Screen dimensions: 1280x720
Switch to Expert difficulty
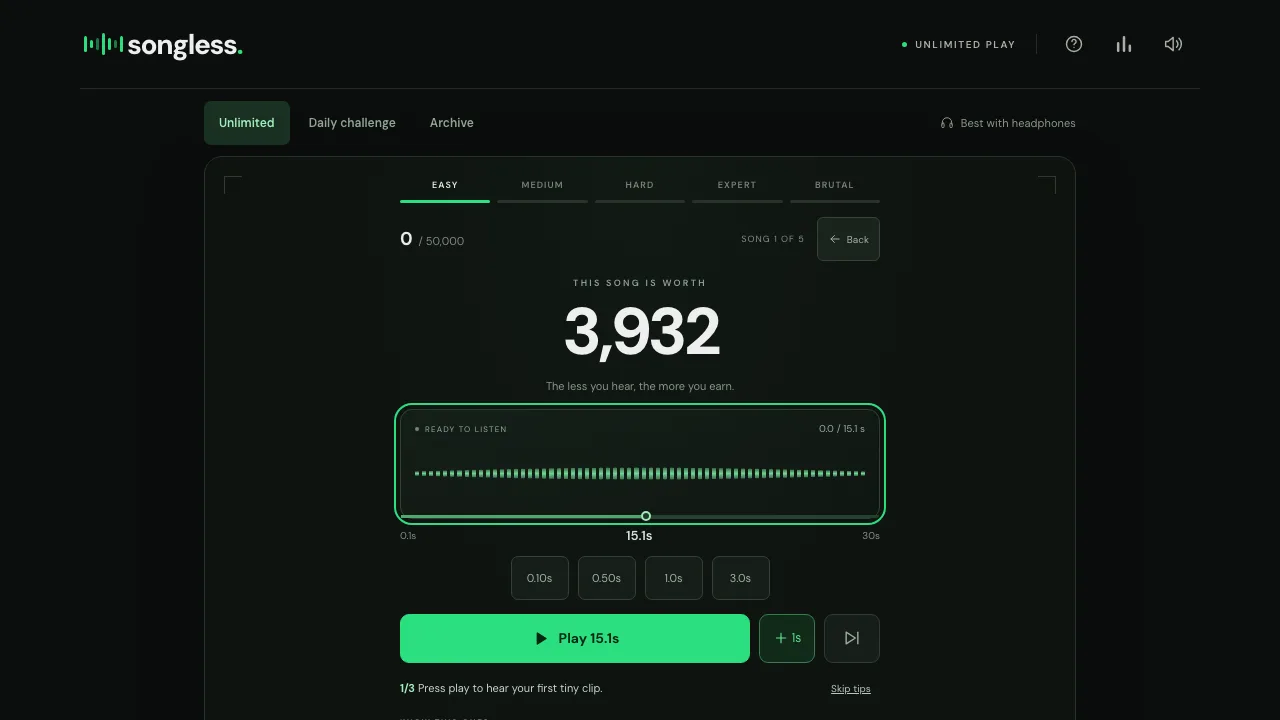(737, 187)
